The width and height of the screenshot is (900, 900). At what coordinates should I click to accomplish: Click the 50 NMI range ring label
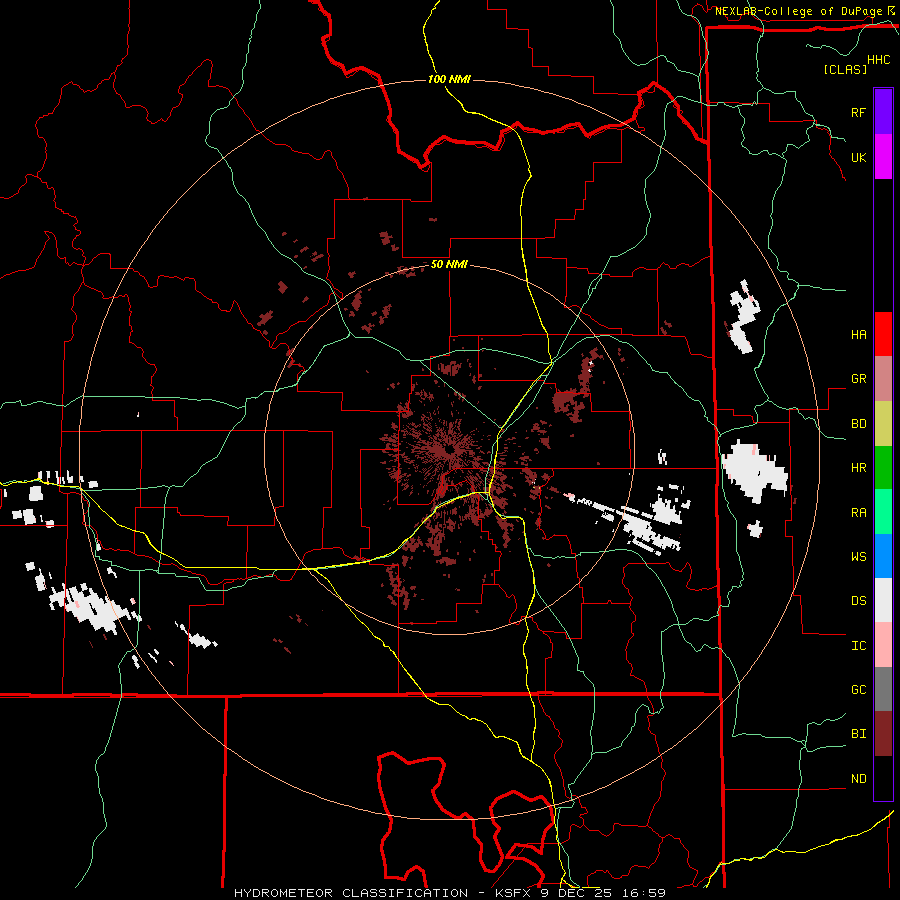pyautogui.click(x=449, y=264)
